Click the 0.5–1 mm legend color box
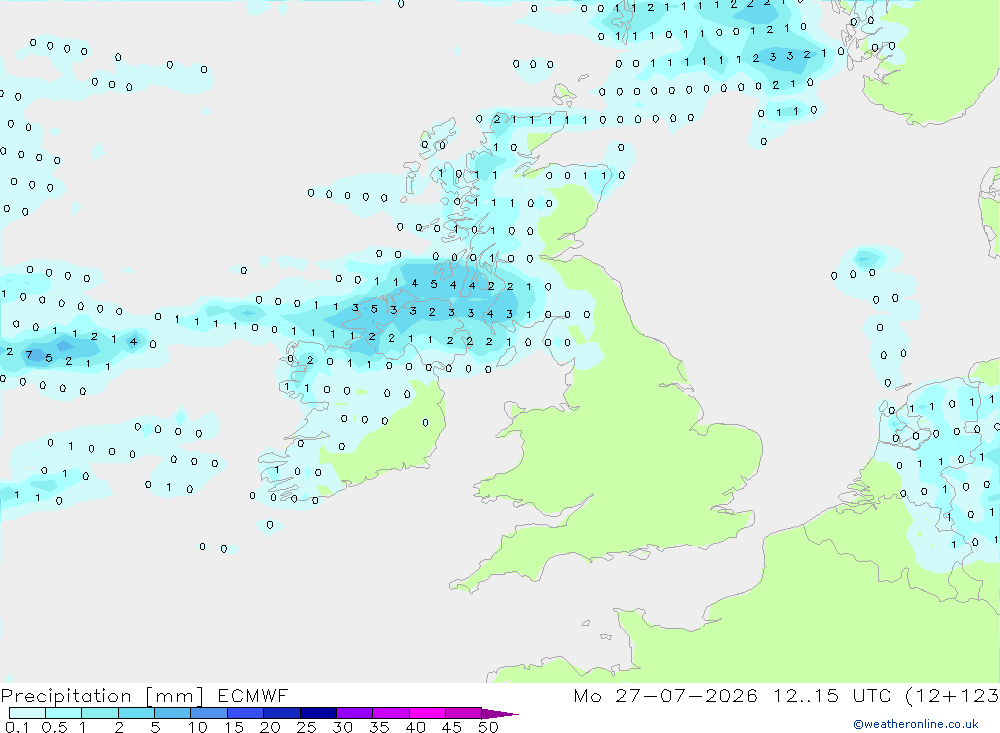 tap(64, 713)
